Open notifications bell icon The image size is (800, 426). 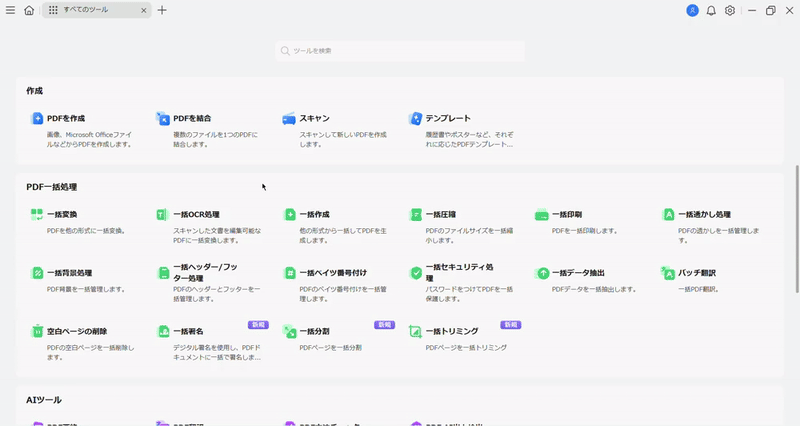(x=711, y=10)
